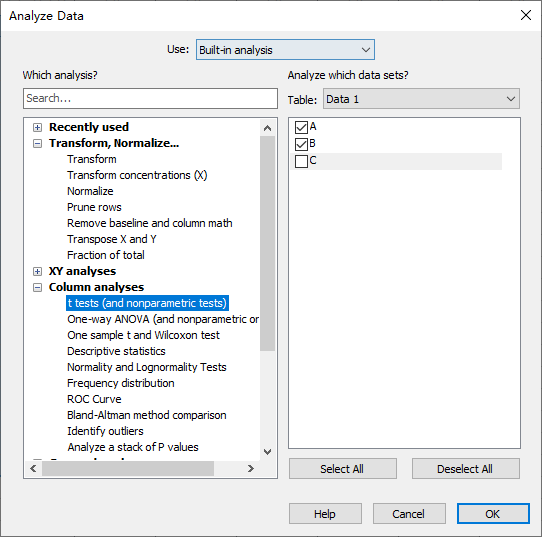Check data set C

pyautogui.click(x=301, y=161)
